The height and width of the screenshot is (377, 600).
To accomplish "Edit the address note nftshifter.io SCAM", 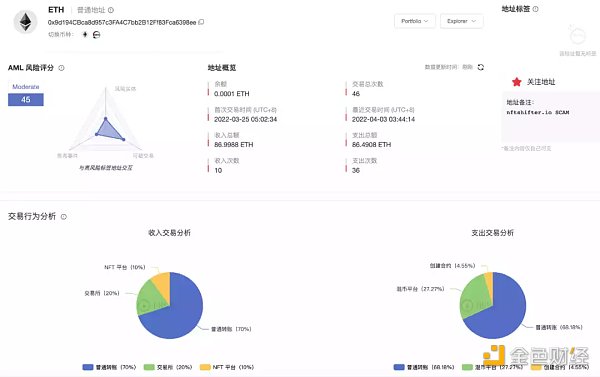I will pyautogui.click(x=538, y=112).
